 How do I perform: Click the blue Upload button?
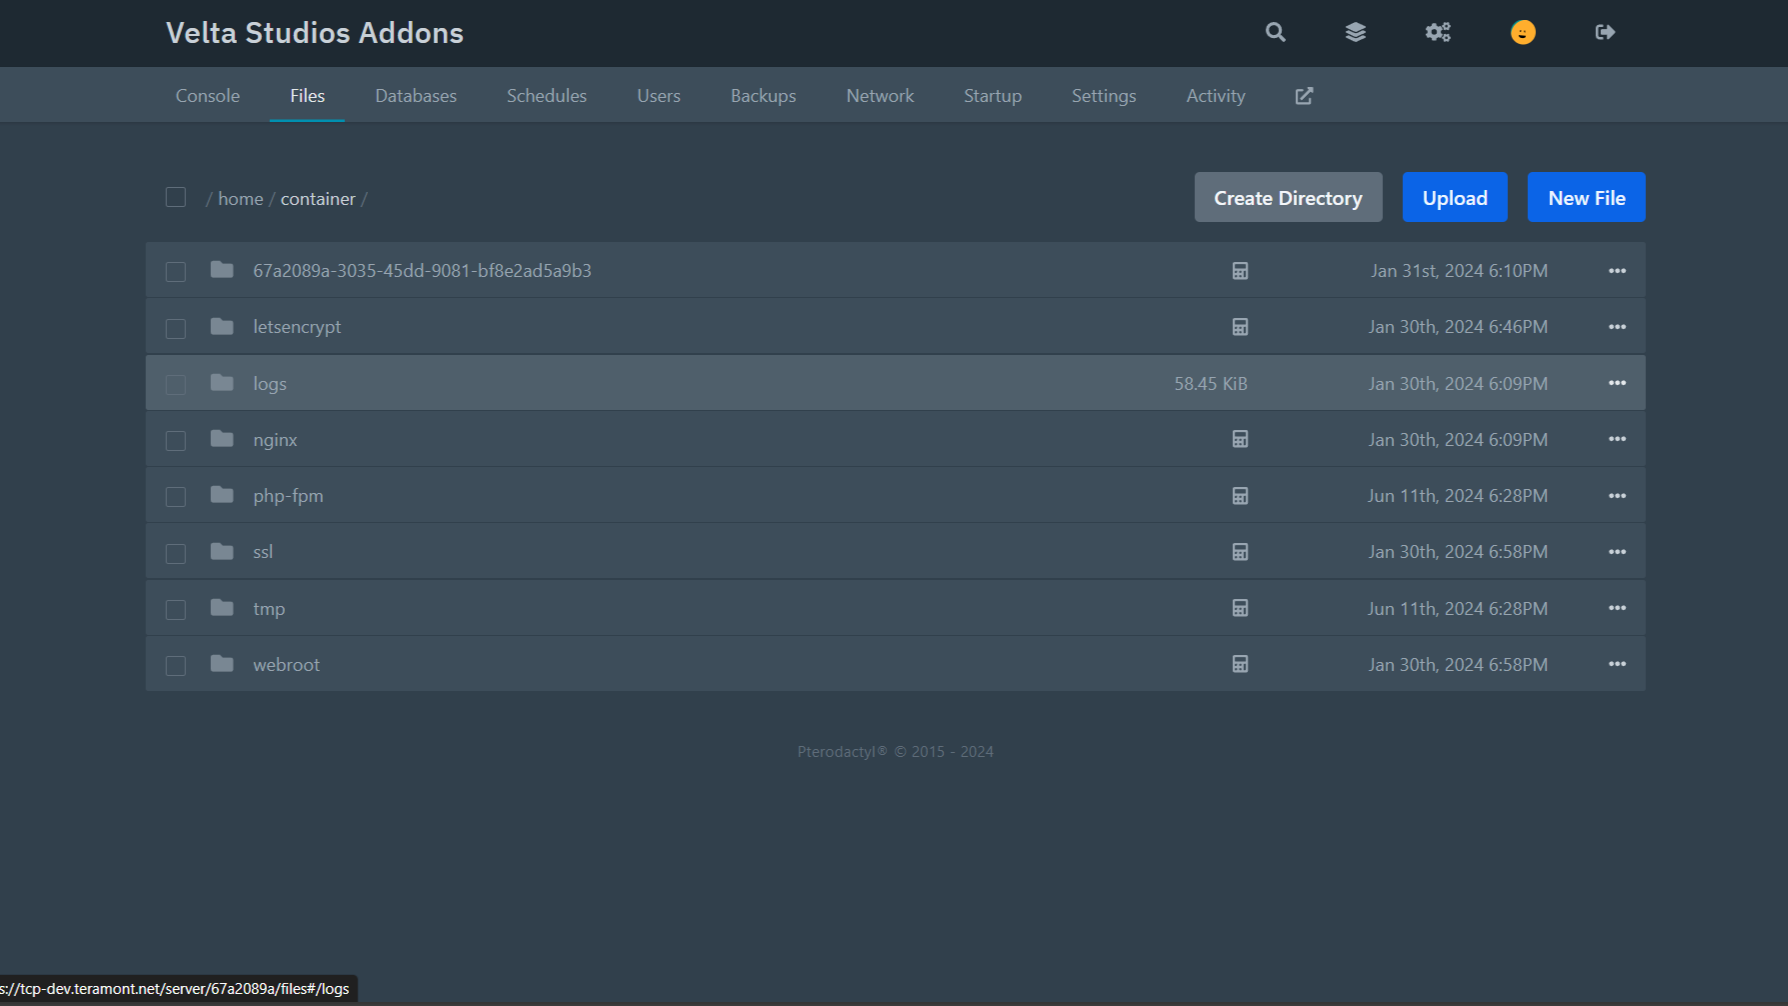point(1454,198)
